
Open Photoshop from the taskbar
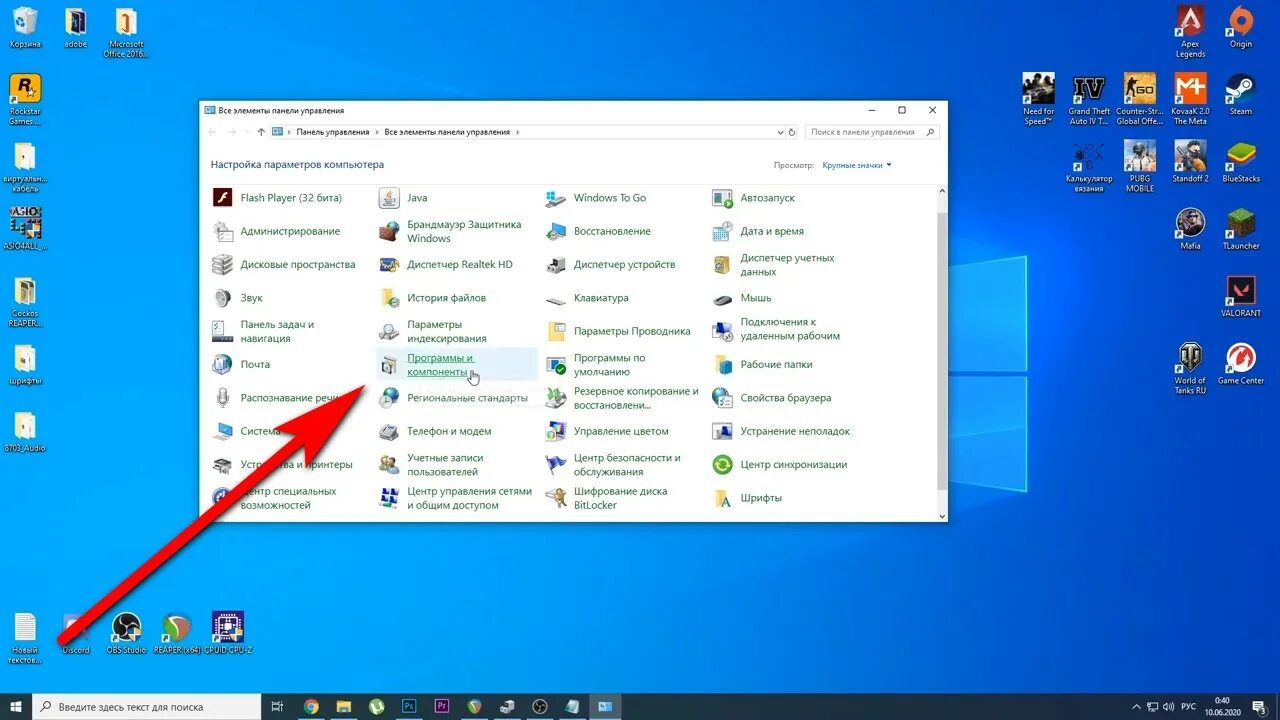click(409, 706)
